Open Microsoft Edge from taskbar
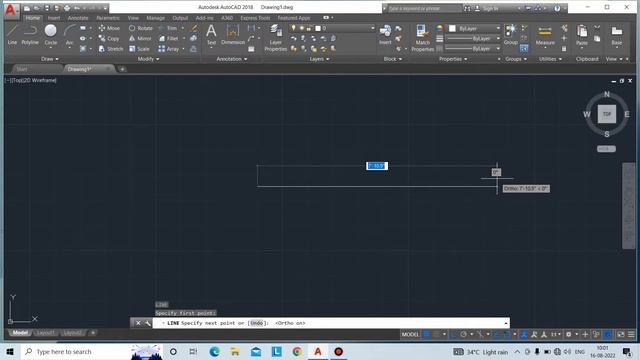The height and width of the screenshot is (360, 640). tap(214, 351)
